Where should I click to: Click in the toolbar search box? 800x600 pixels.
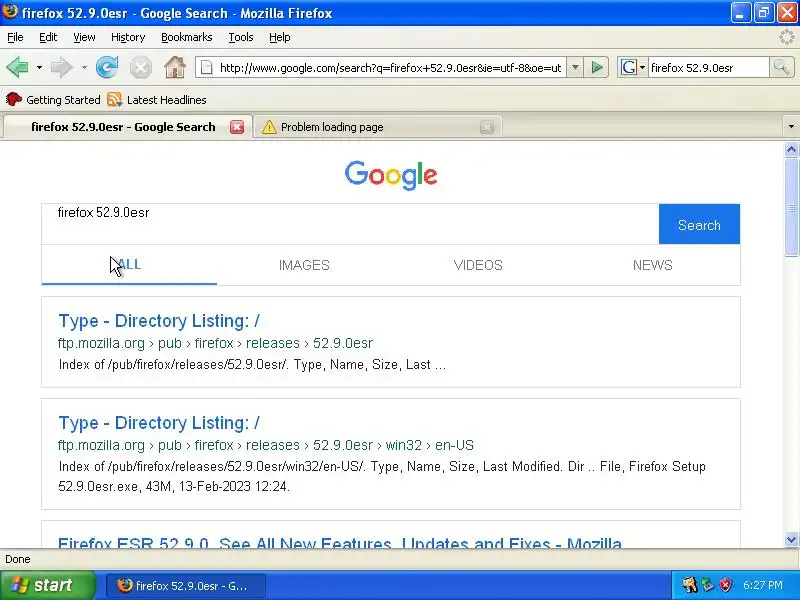coord(708,68)
